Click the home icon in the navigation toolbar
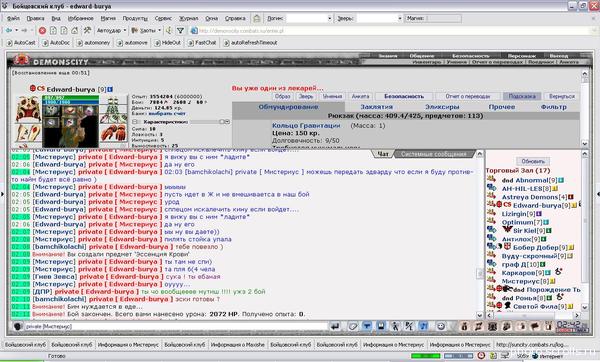Image resolution: width=600 pixels, height=362 pixels. (75, 31)
